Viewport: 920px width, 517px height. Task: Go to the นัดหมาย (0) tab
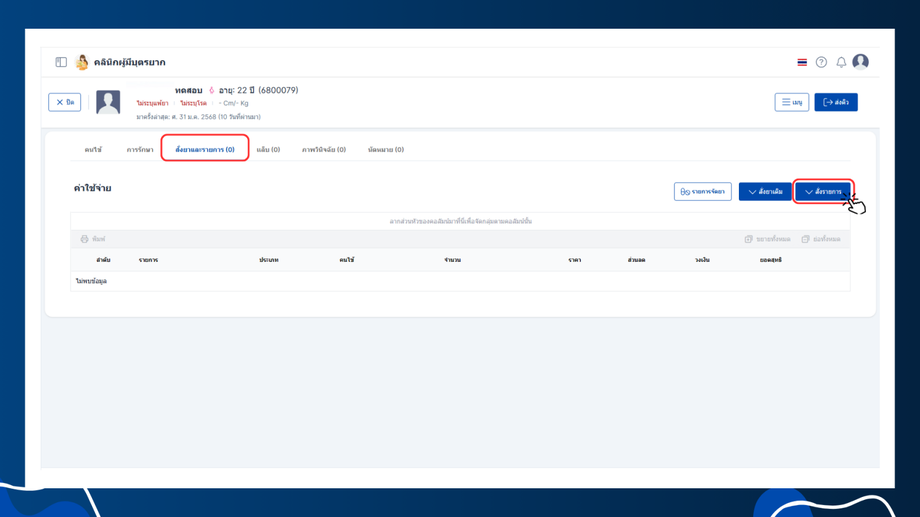point(385,150)
